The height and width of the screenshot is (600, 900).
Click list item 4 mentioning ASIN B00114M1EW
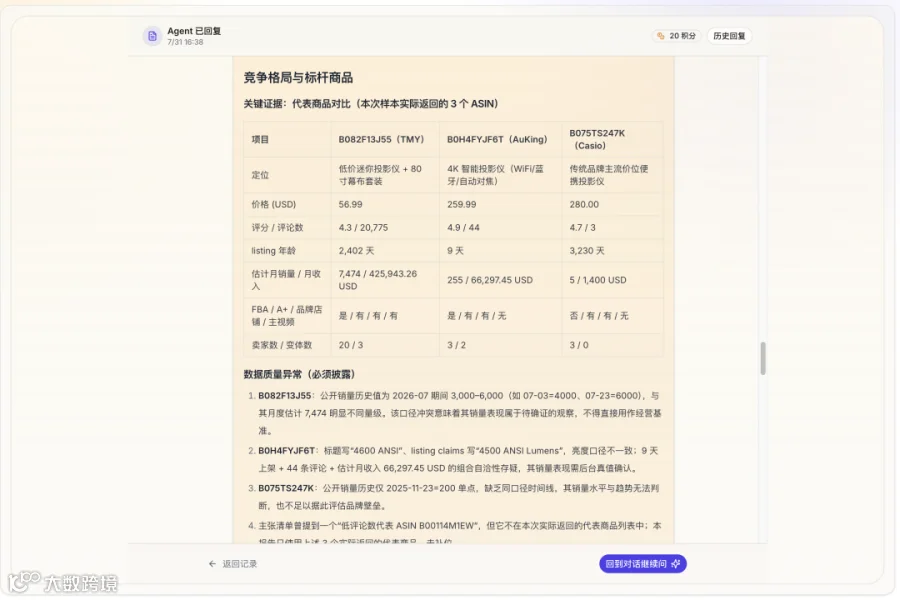point(459,532)
